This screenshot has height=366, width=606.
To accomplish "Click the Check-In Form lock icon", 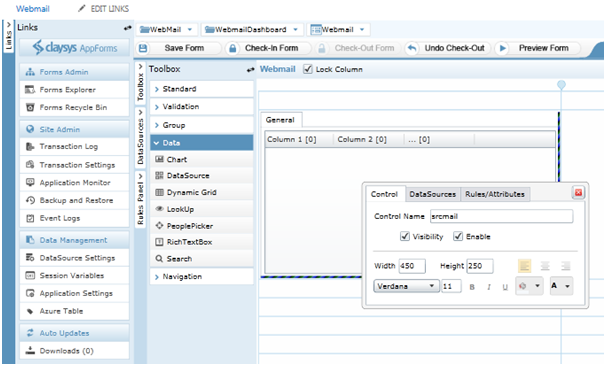I will pyautogui.click(x=232, y=48).
